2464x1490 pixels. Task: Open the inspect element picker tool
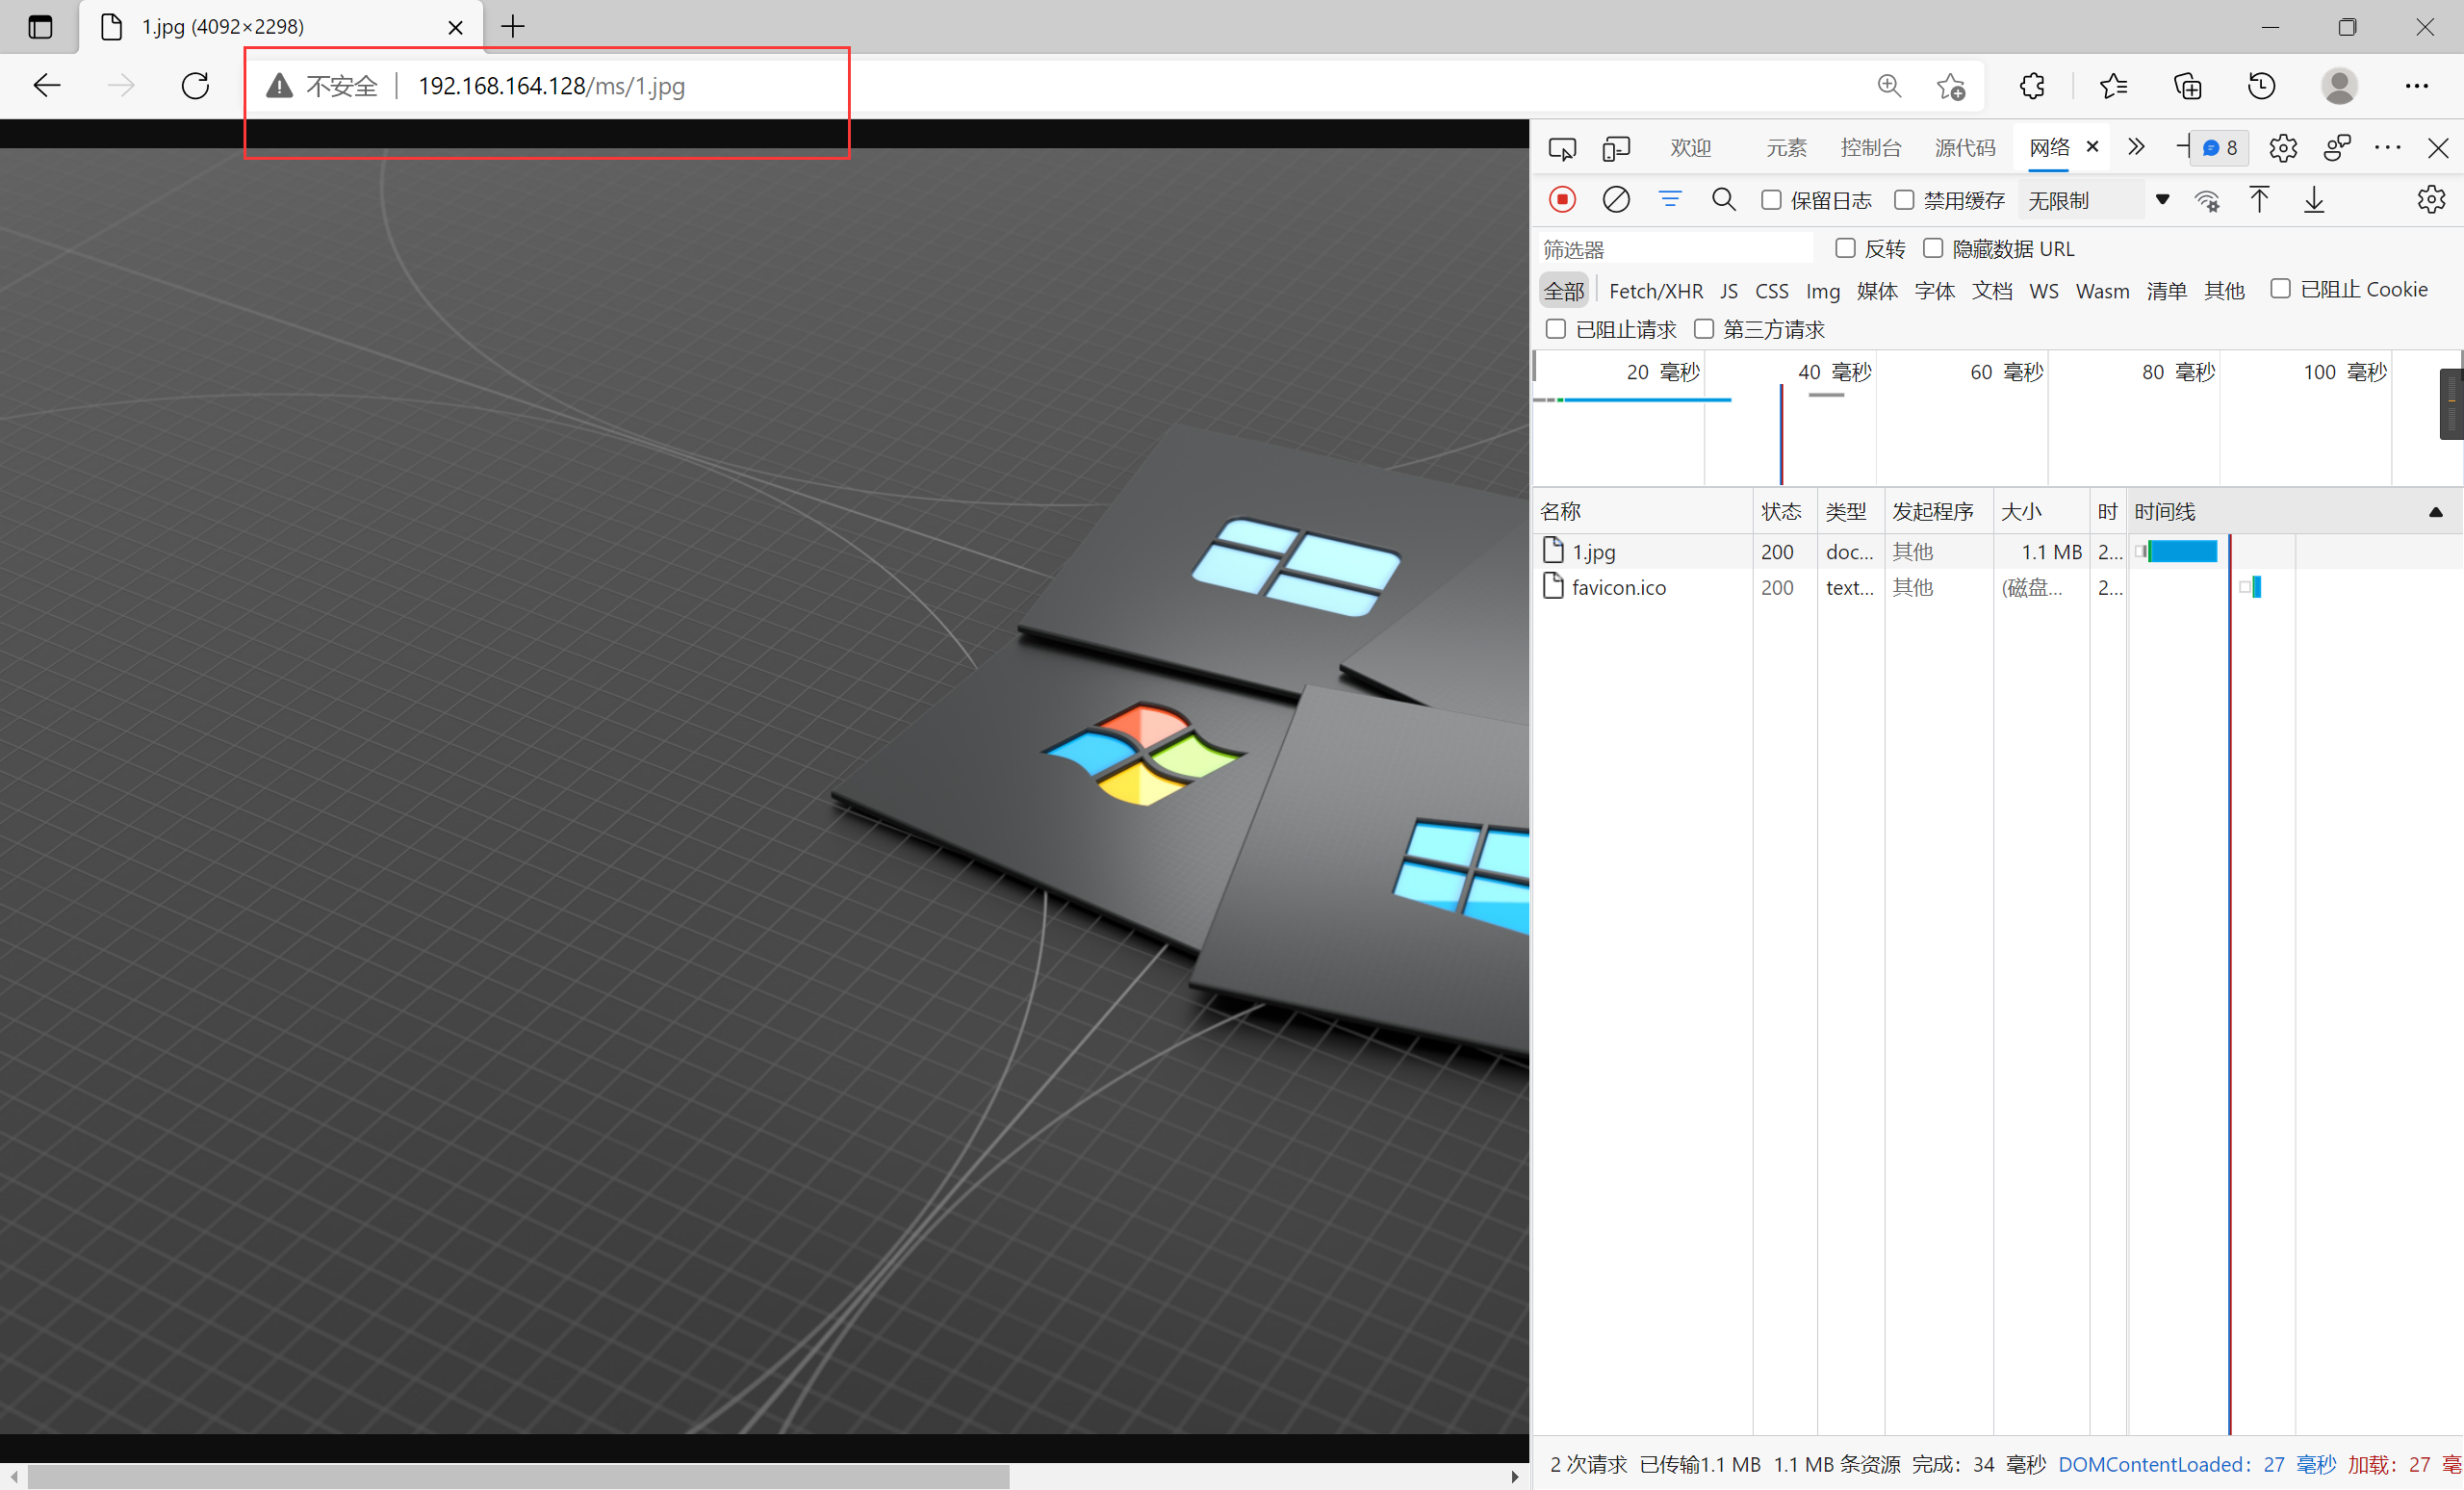point(1562,149)
